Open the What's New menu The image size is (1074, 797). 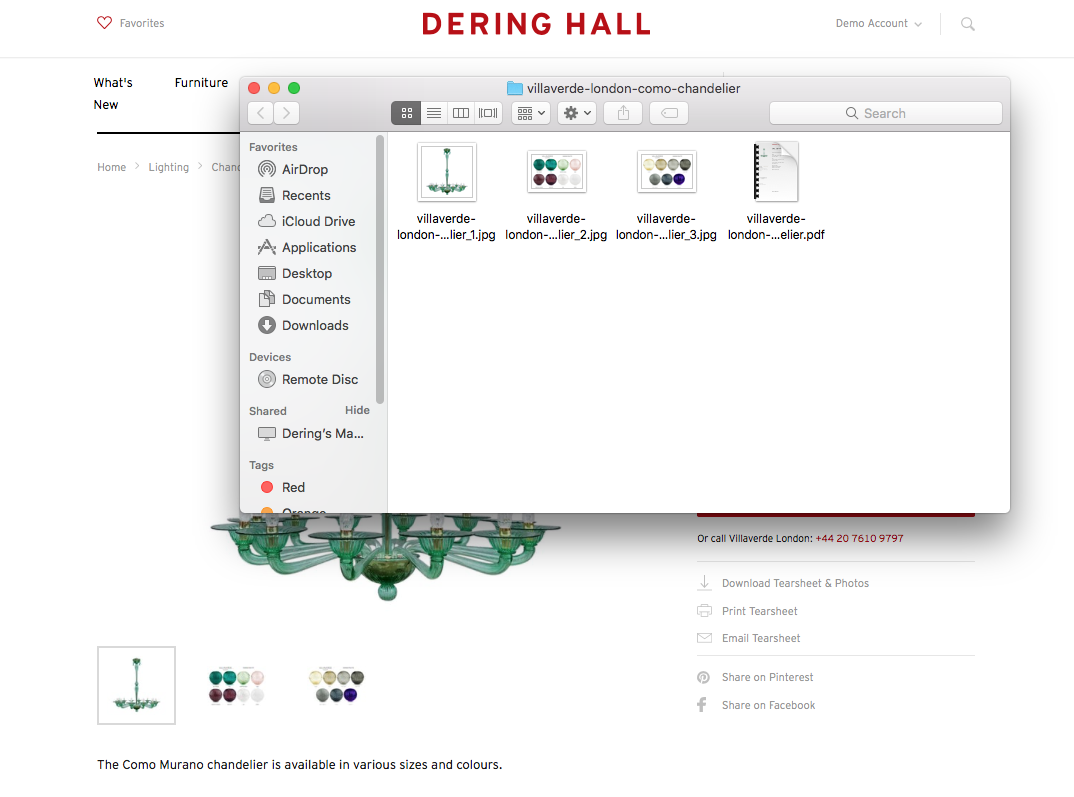point(113,93)
